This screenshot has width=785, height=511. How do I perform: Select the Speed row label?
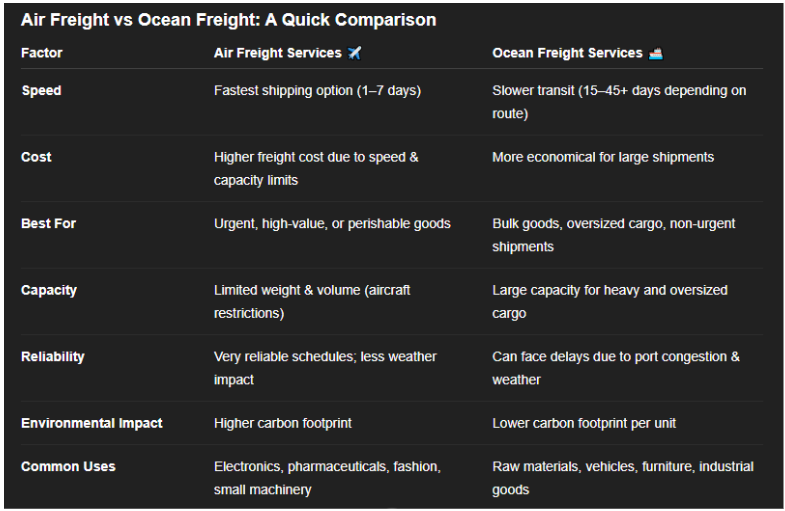click(x=42, y=91)
